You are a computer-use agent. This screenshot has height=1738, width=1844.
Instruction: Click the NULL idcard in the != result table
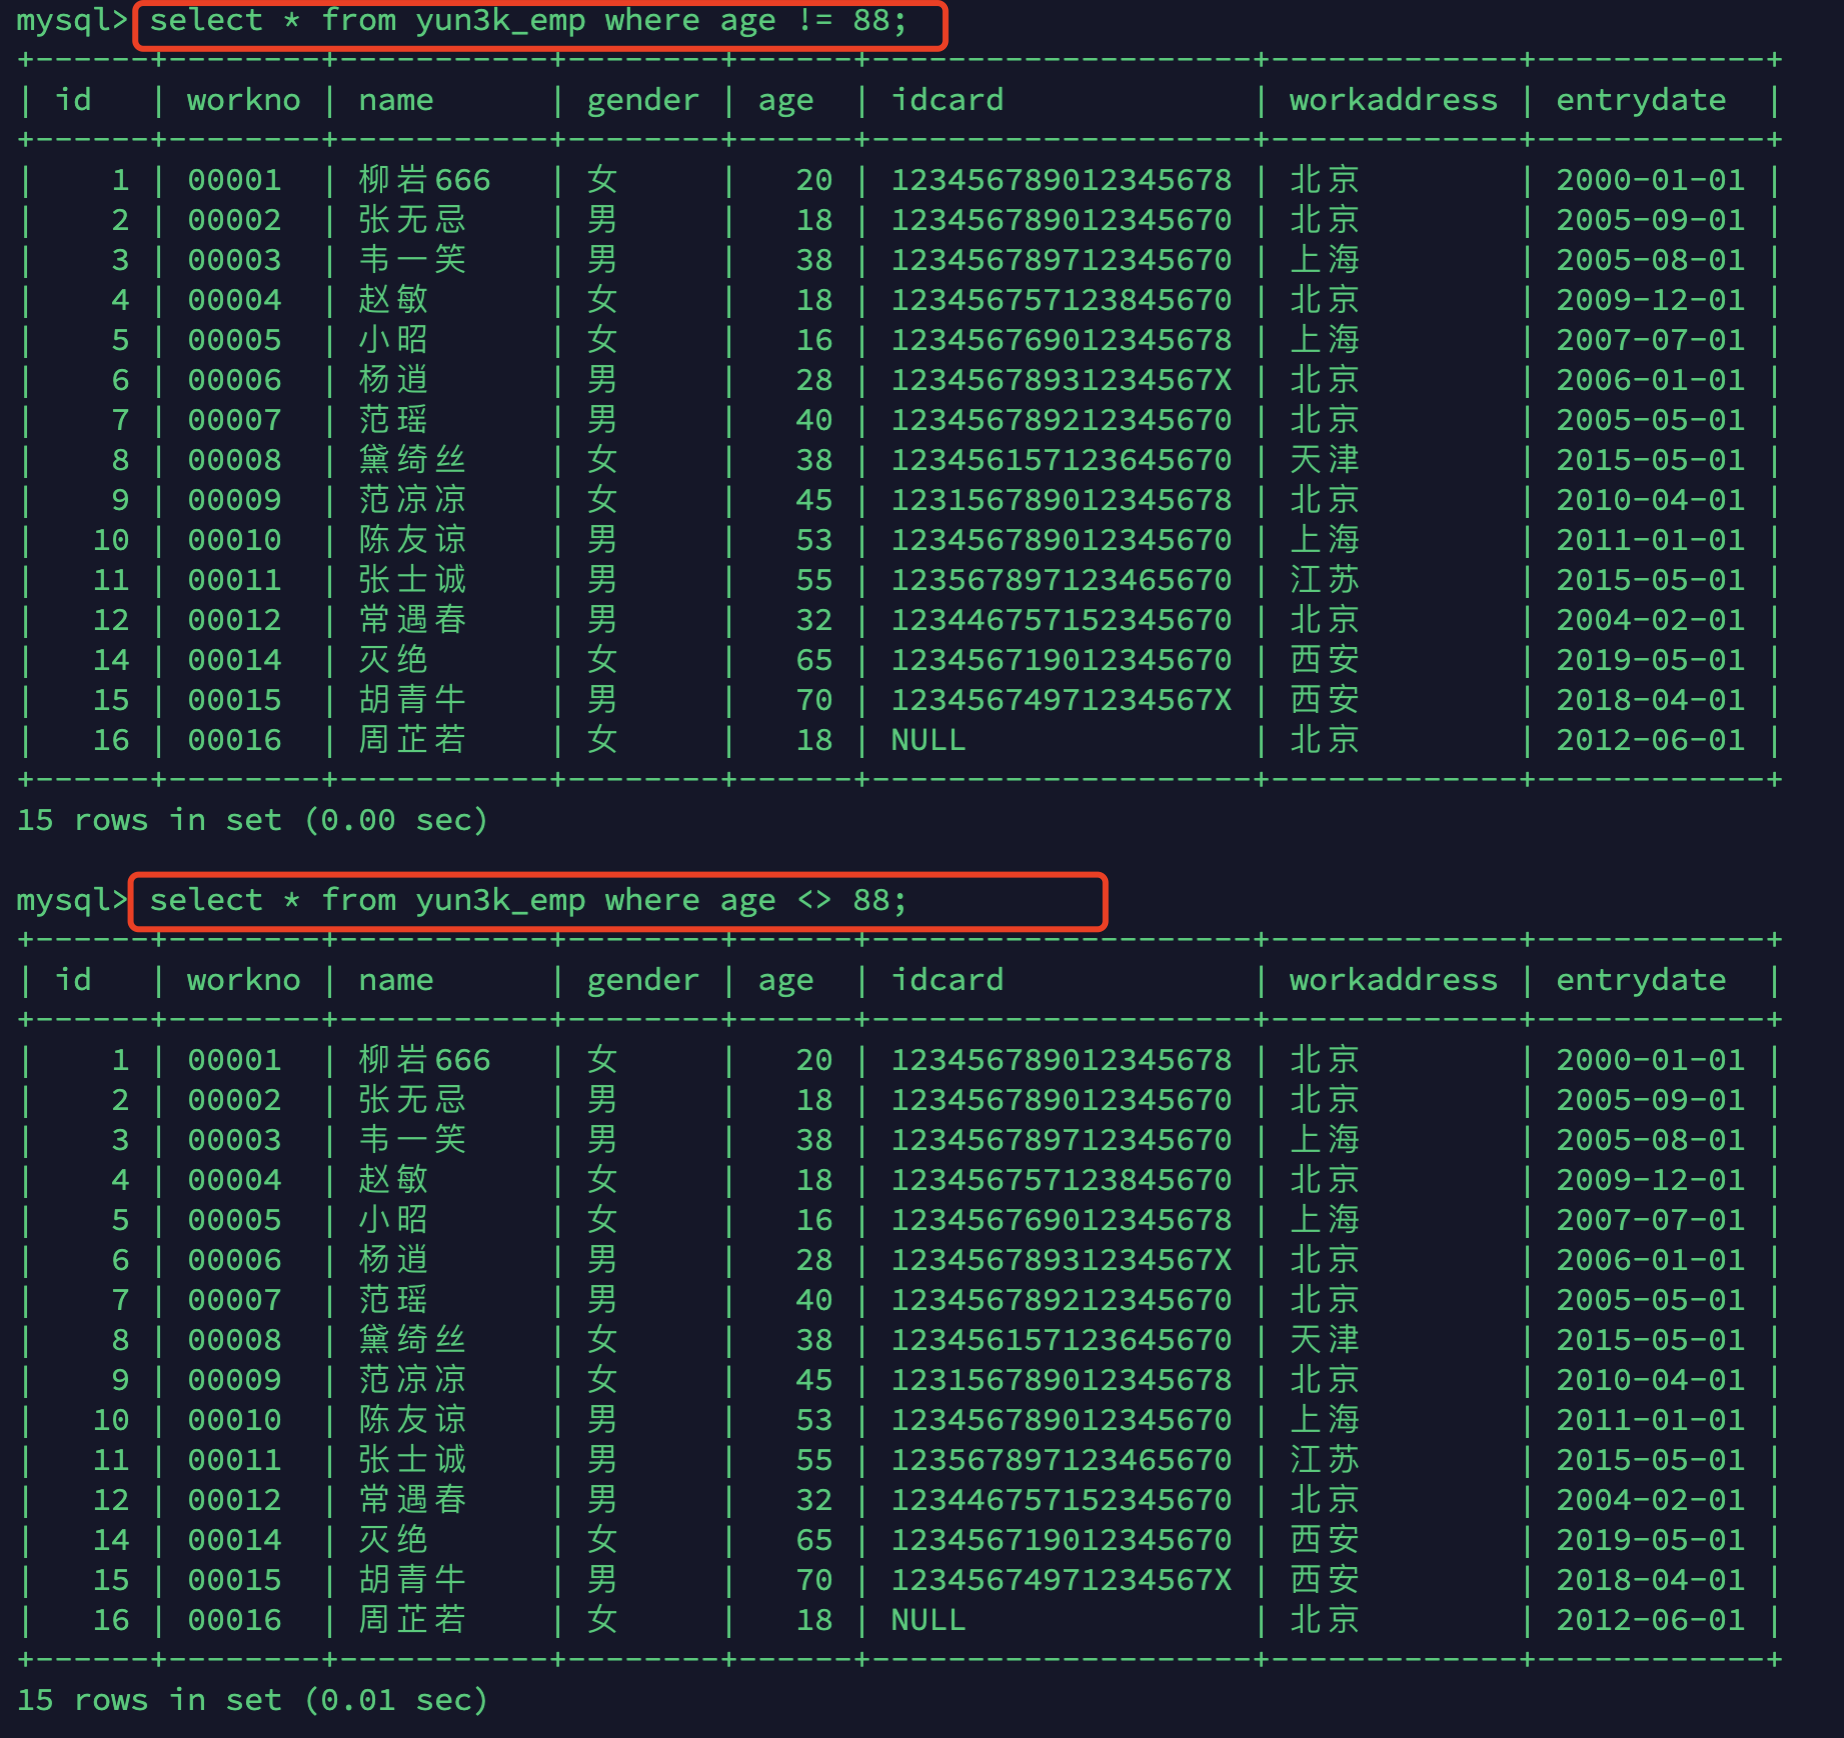click(x=928, y=740)
